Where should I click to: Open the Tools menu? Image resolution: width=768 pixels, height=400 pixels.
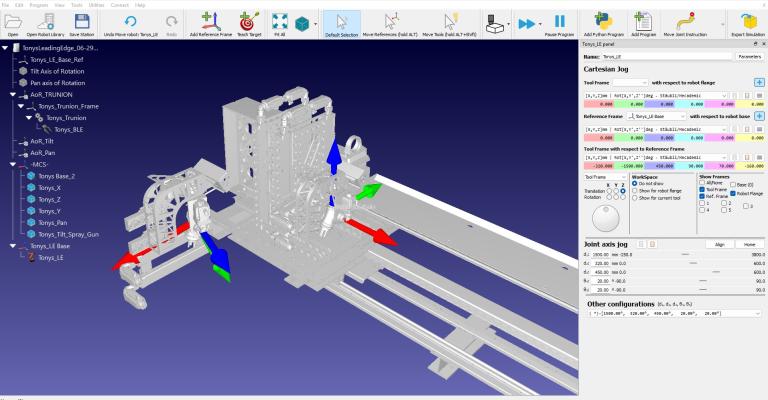point(77,5)
